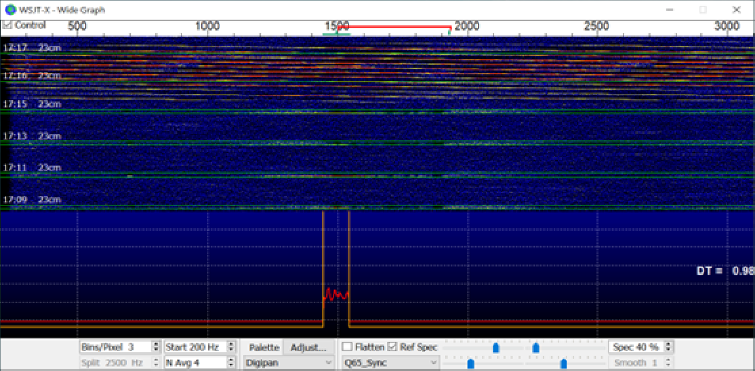Click the Start 200 Hz stepper arrows

[231, 347]
